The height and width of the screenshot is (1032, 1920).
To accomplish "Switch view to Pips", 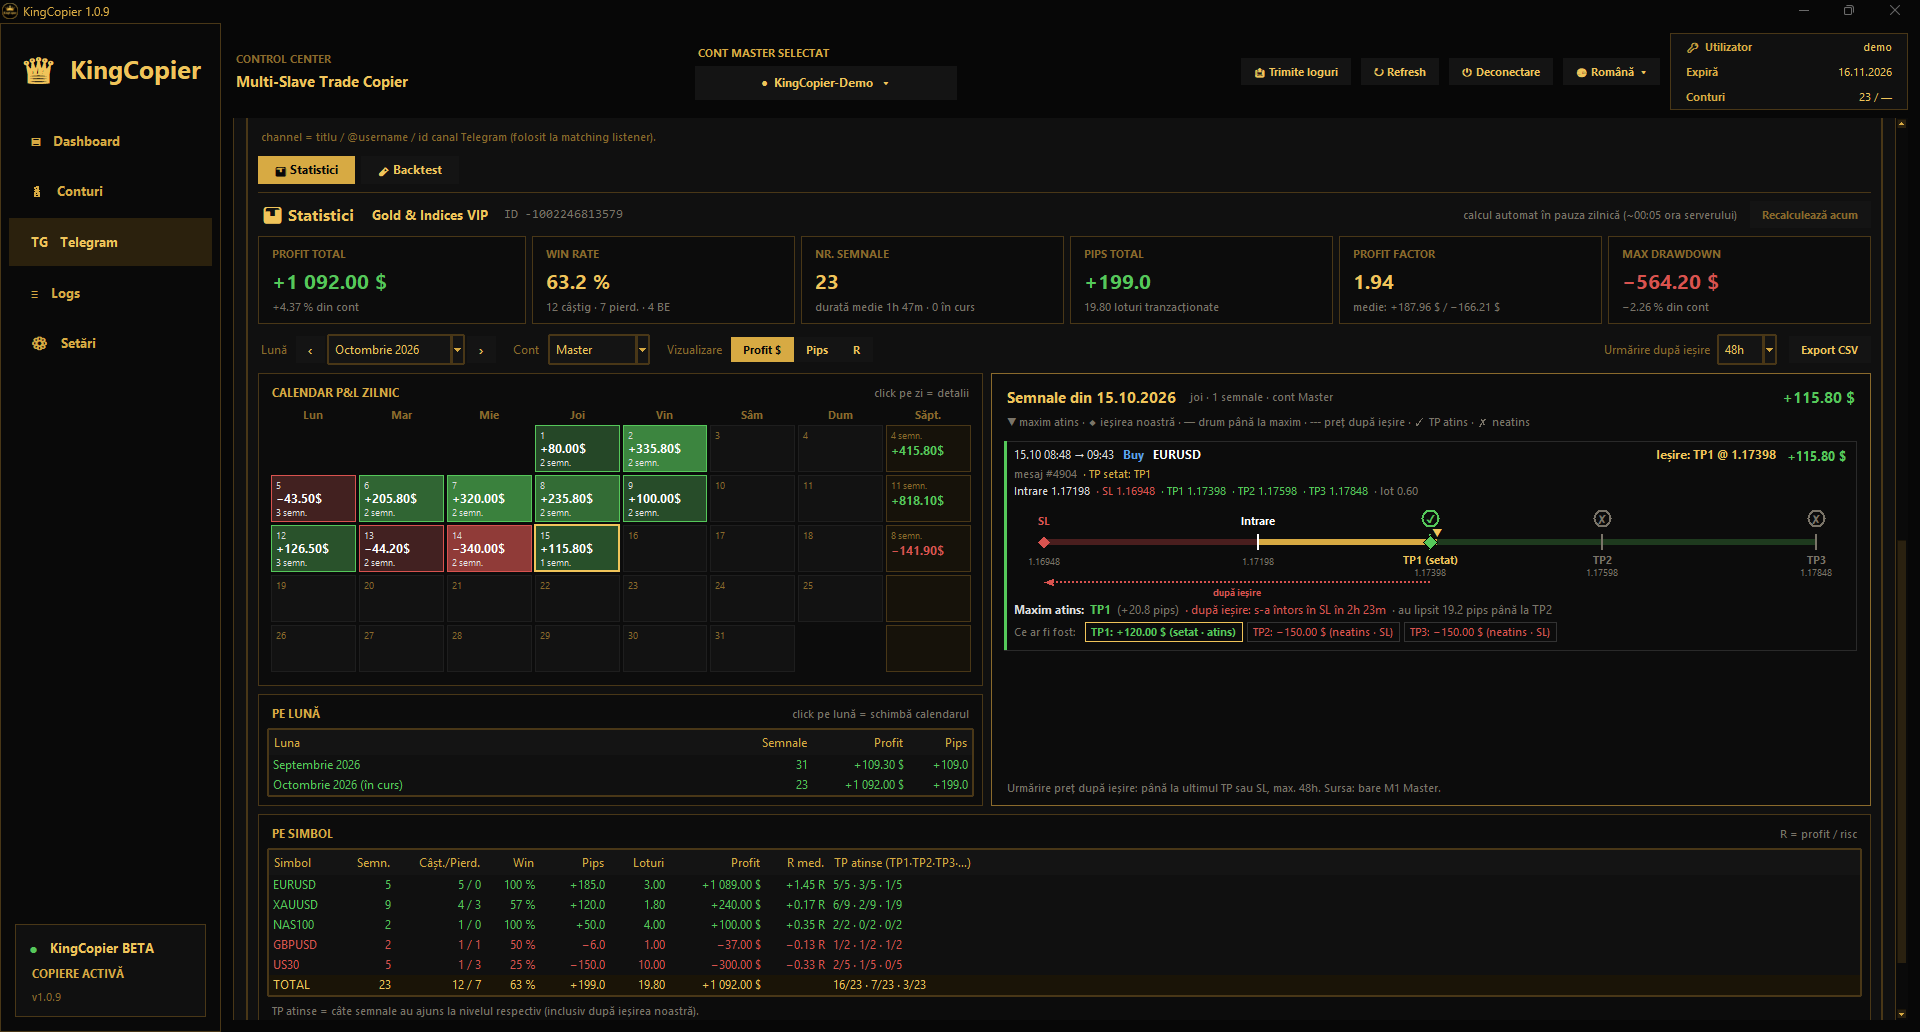I will click(x=817, y=350).
